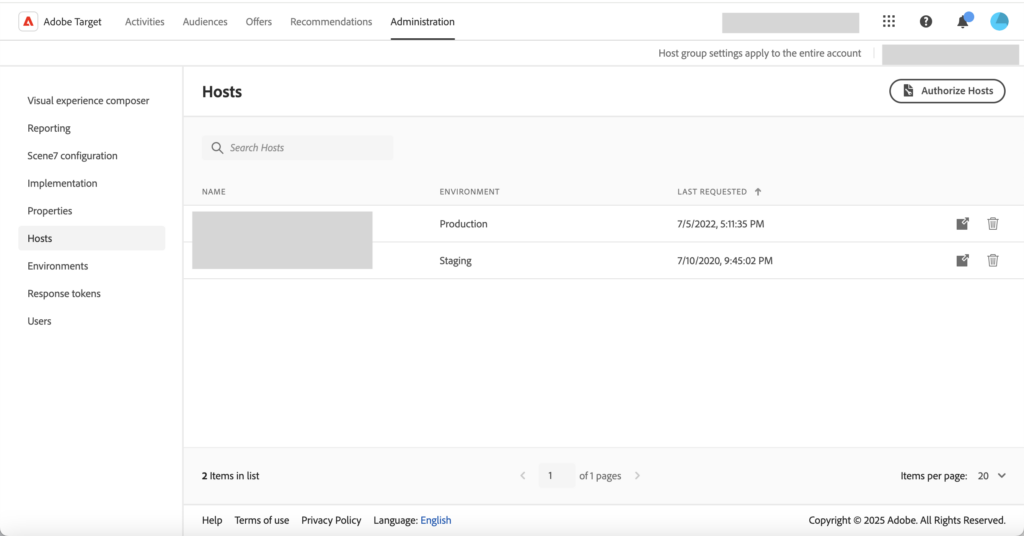The image size is (1024, 536).
Task: Click the 7/5/2022, 5:11:35 PM timestamp
Action: 720,224
